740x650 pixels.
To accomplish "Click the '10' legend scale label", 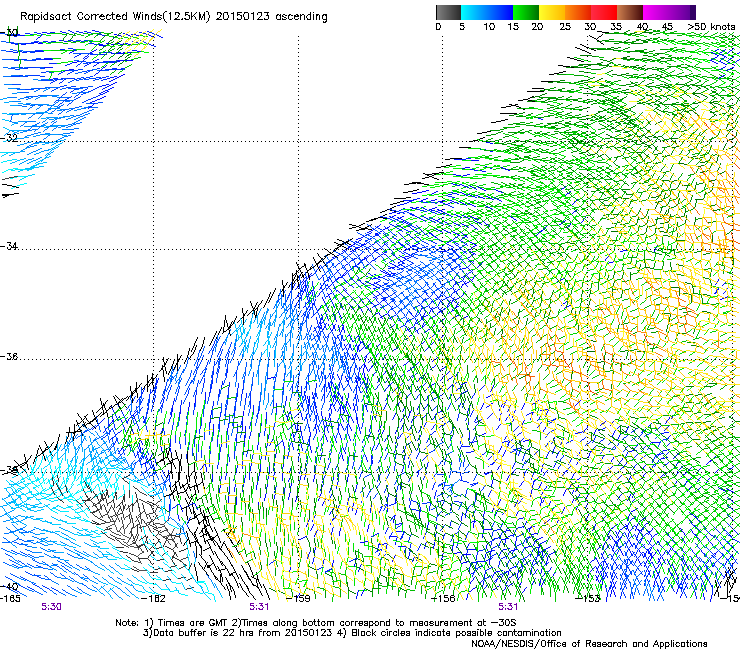I will pyautogui.click(x=489, y=27).
